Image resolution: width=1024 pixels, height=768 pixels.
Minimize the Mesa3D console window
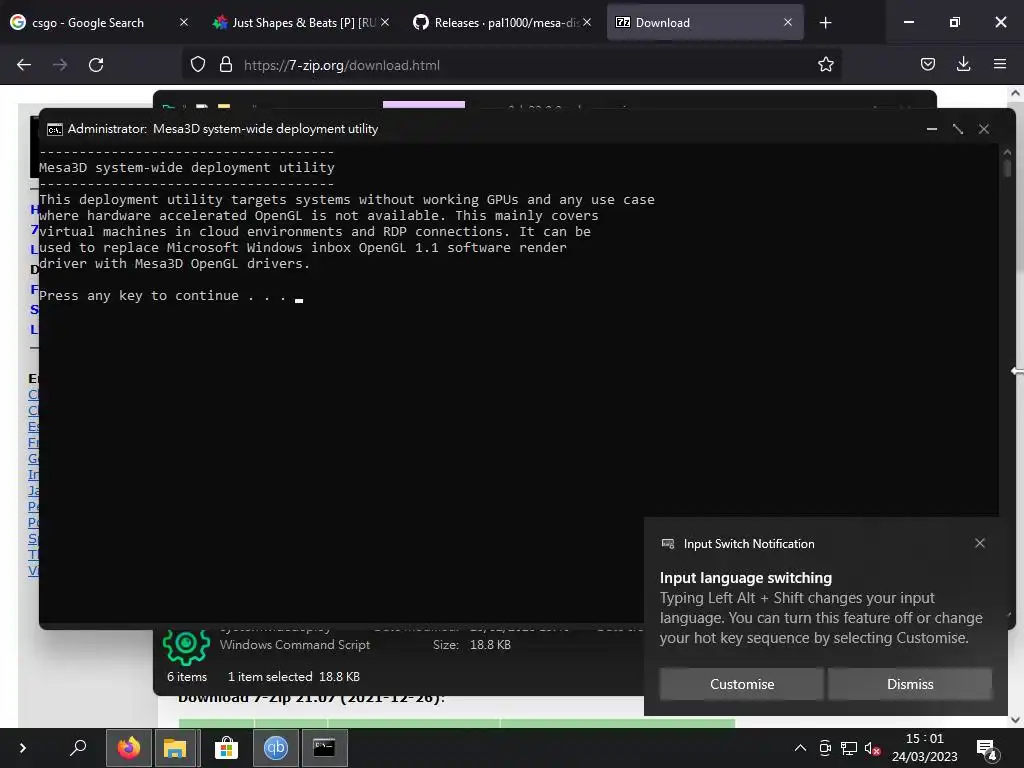(932, 129)
